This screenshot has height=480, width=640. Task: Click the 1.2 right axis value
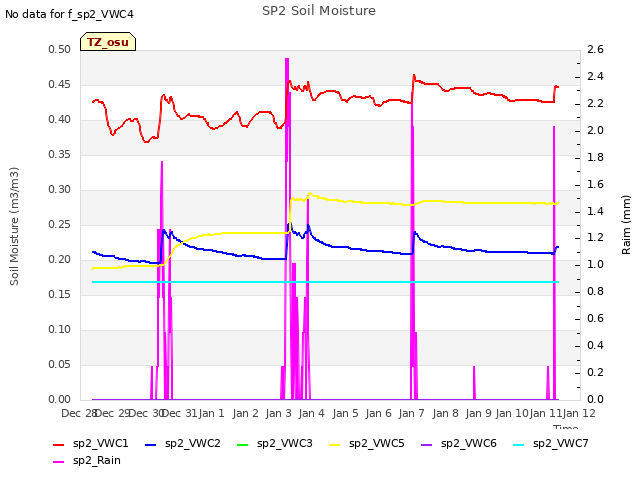(595, 238)
